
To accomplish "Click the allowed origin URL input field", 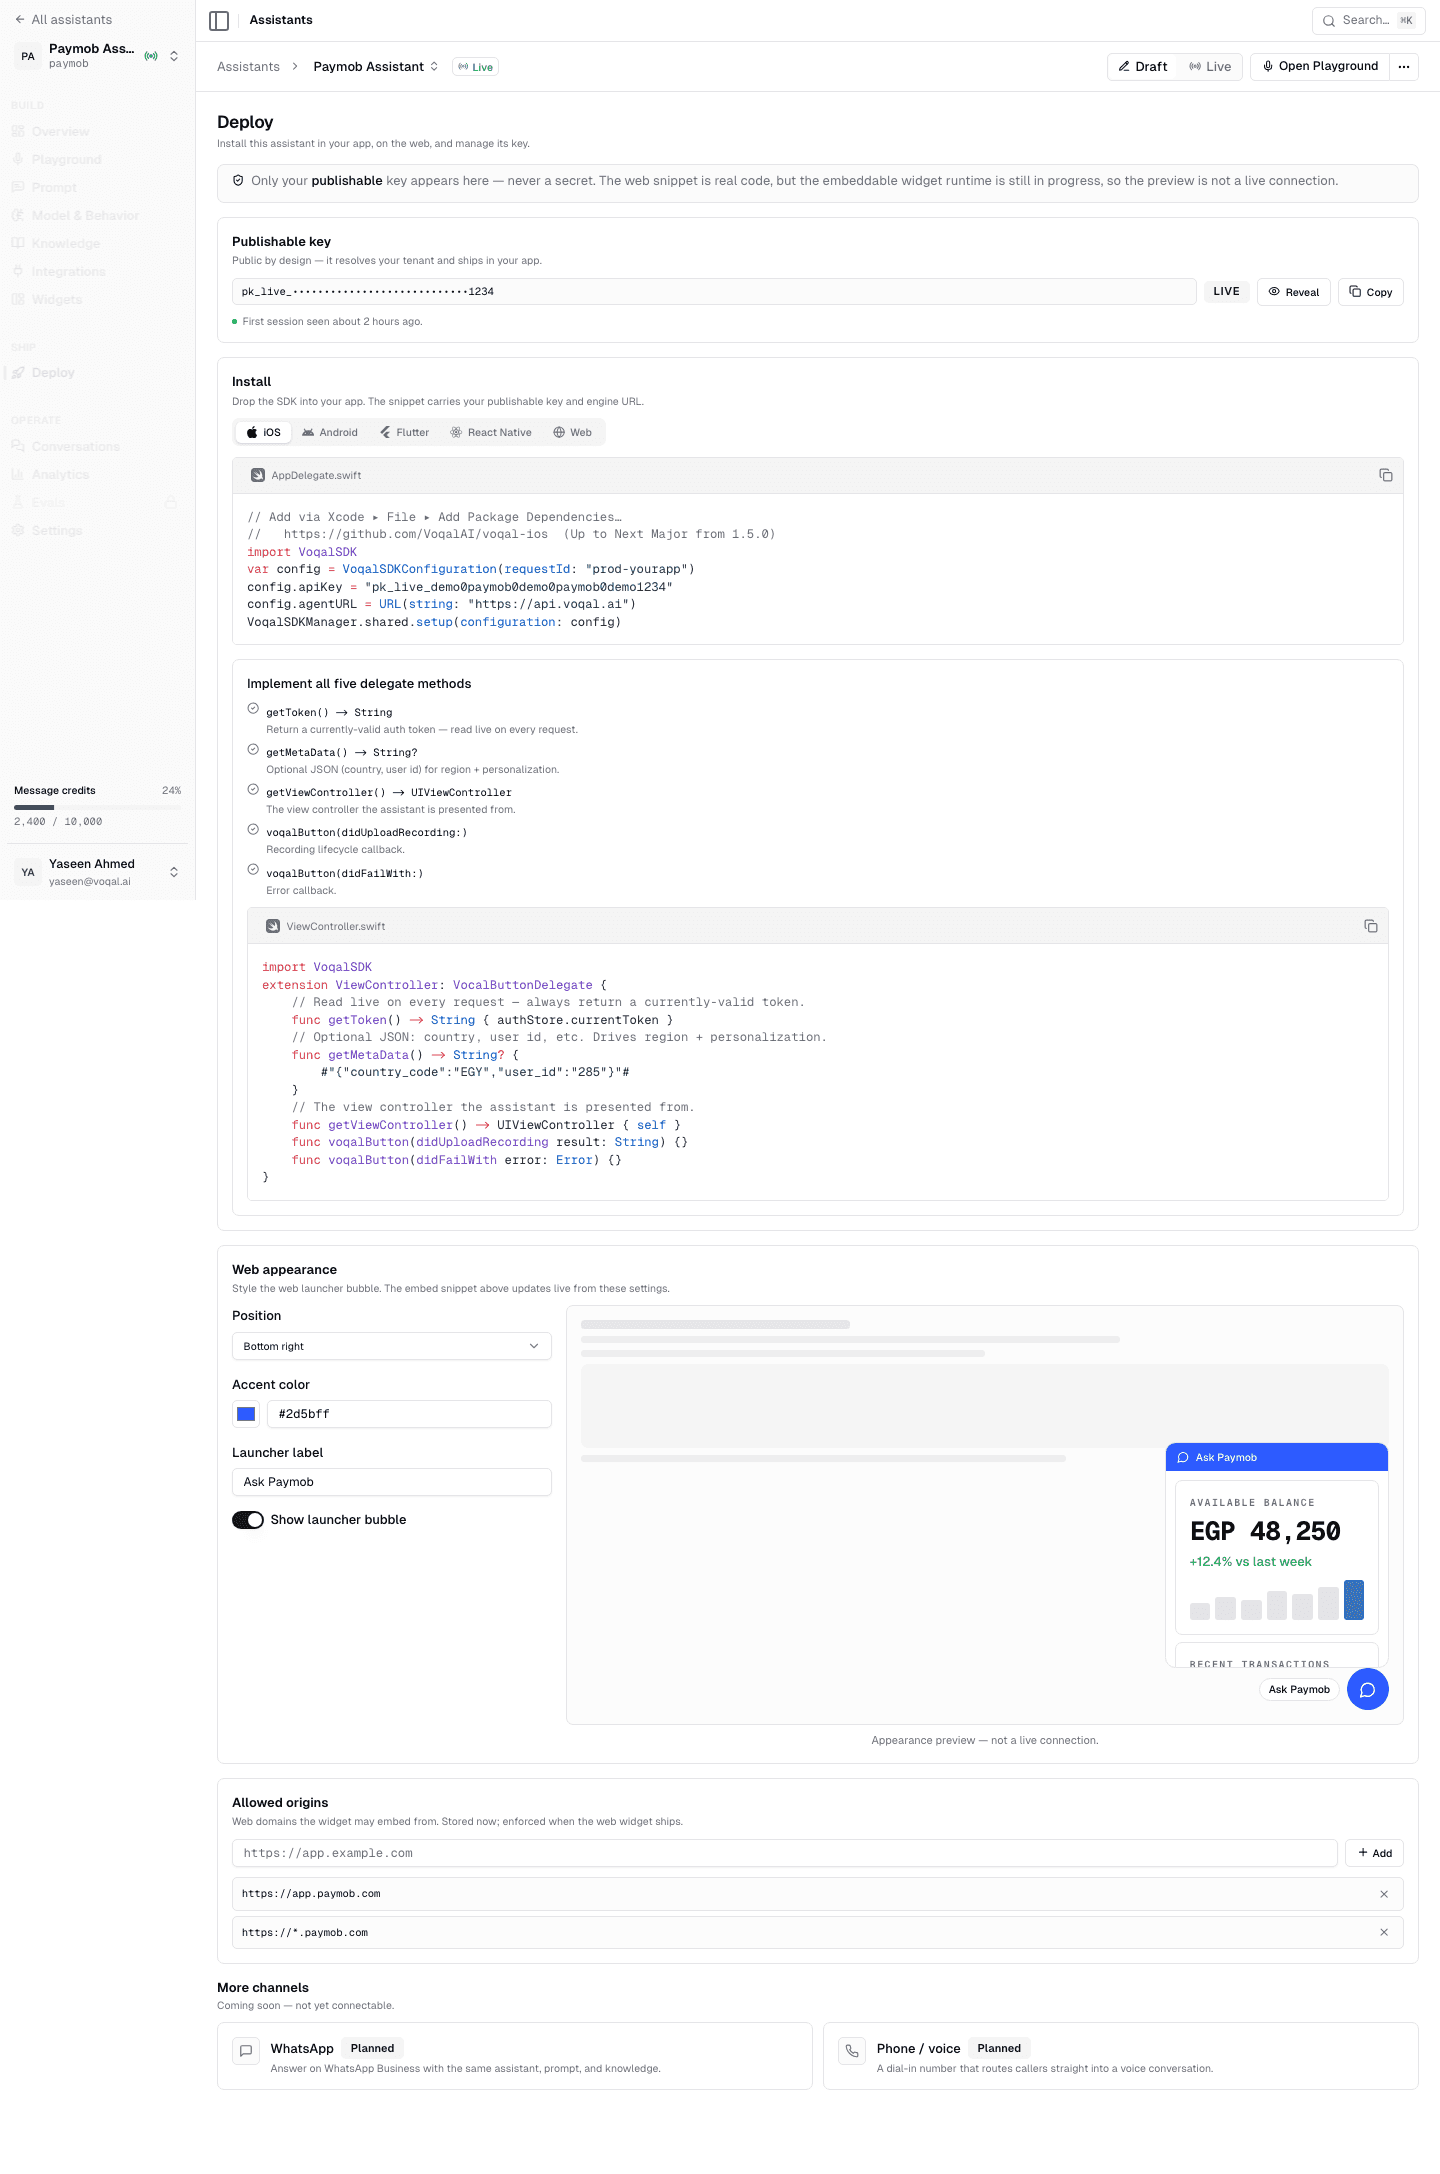I will 785,1853.
